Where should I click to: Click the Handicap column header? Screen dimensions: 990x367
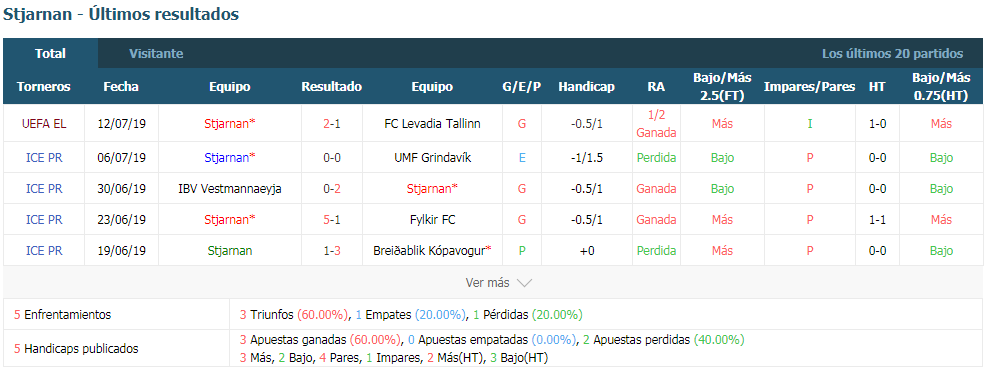pos(586,87)
